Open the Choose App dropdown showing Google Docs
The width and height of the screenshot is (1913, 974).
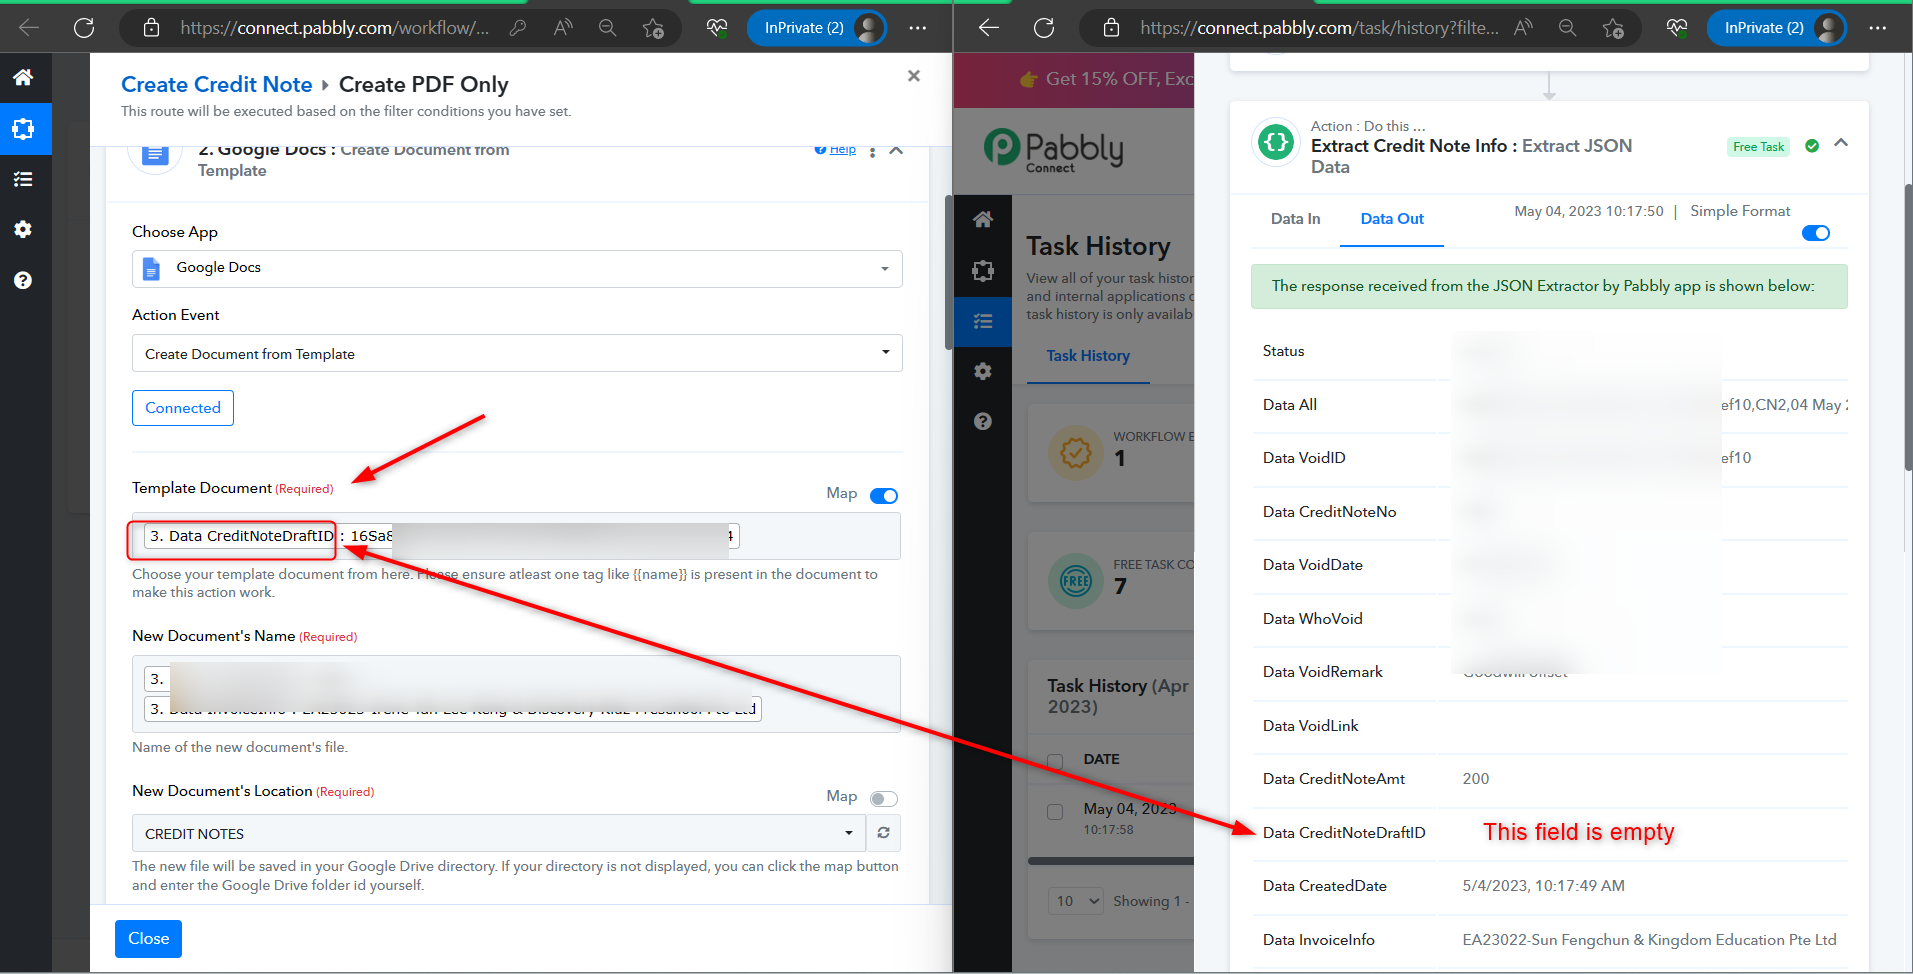point(517,268)
